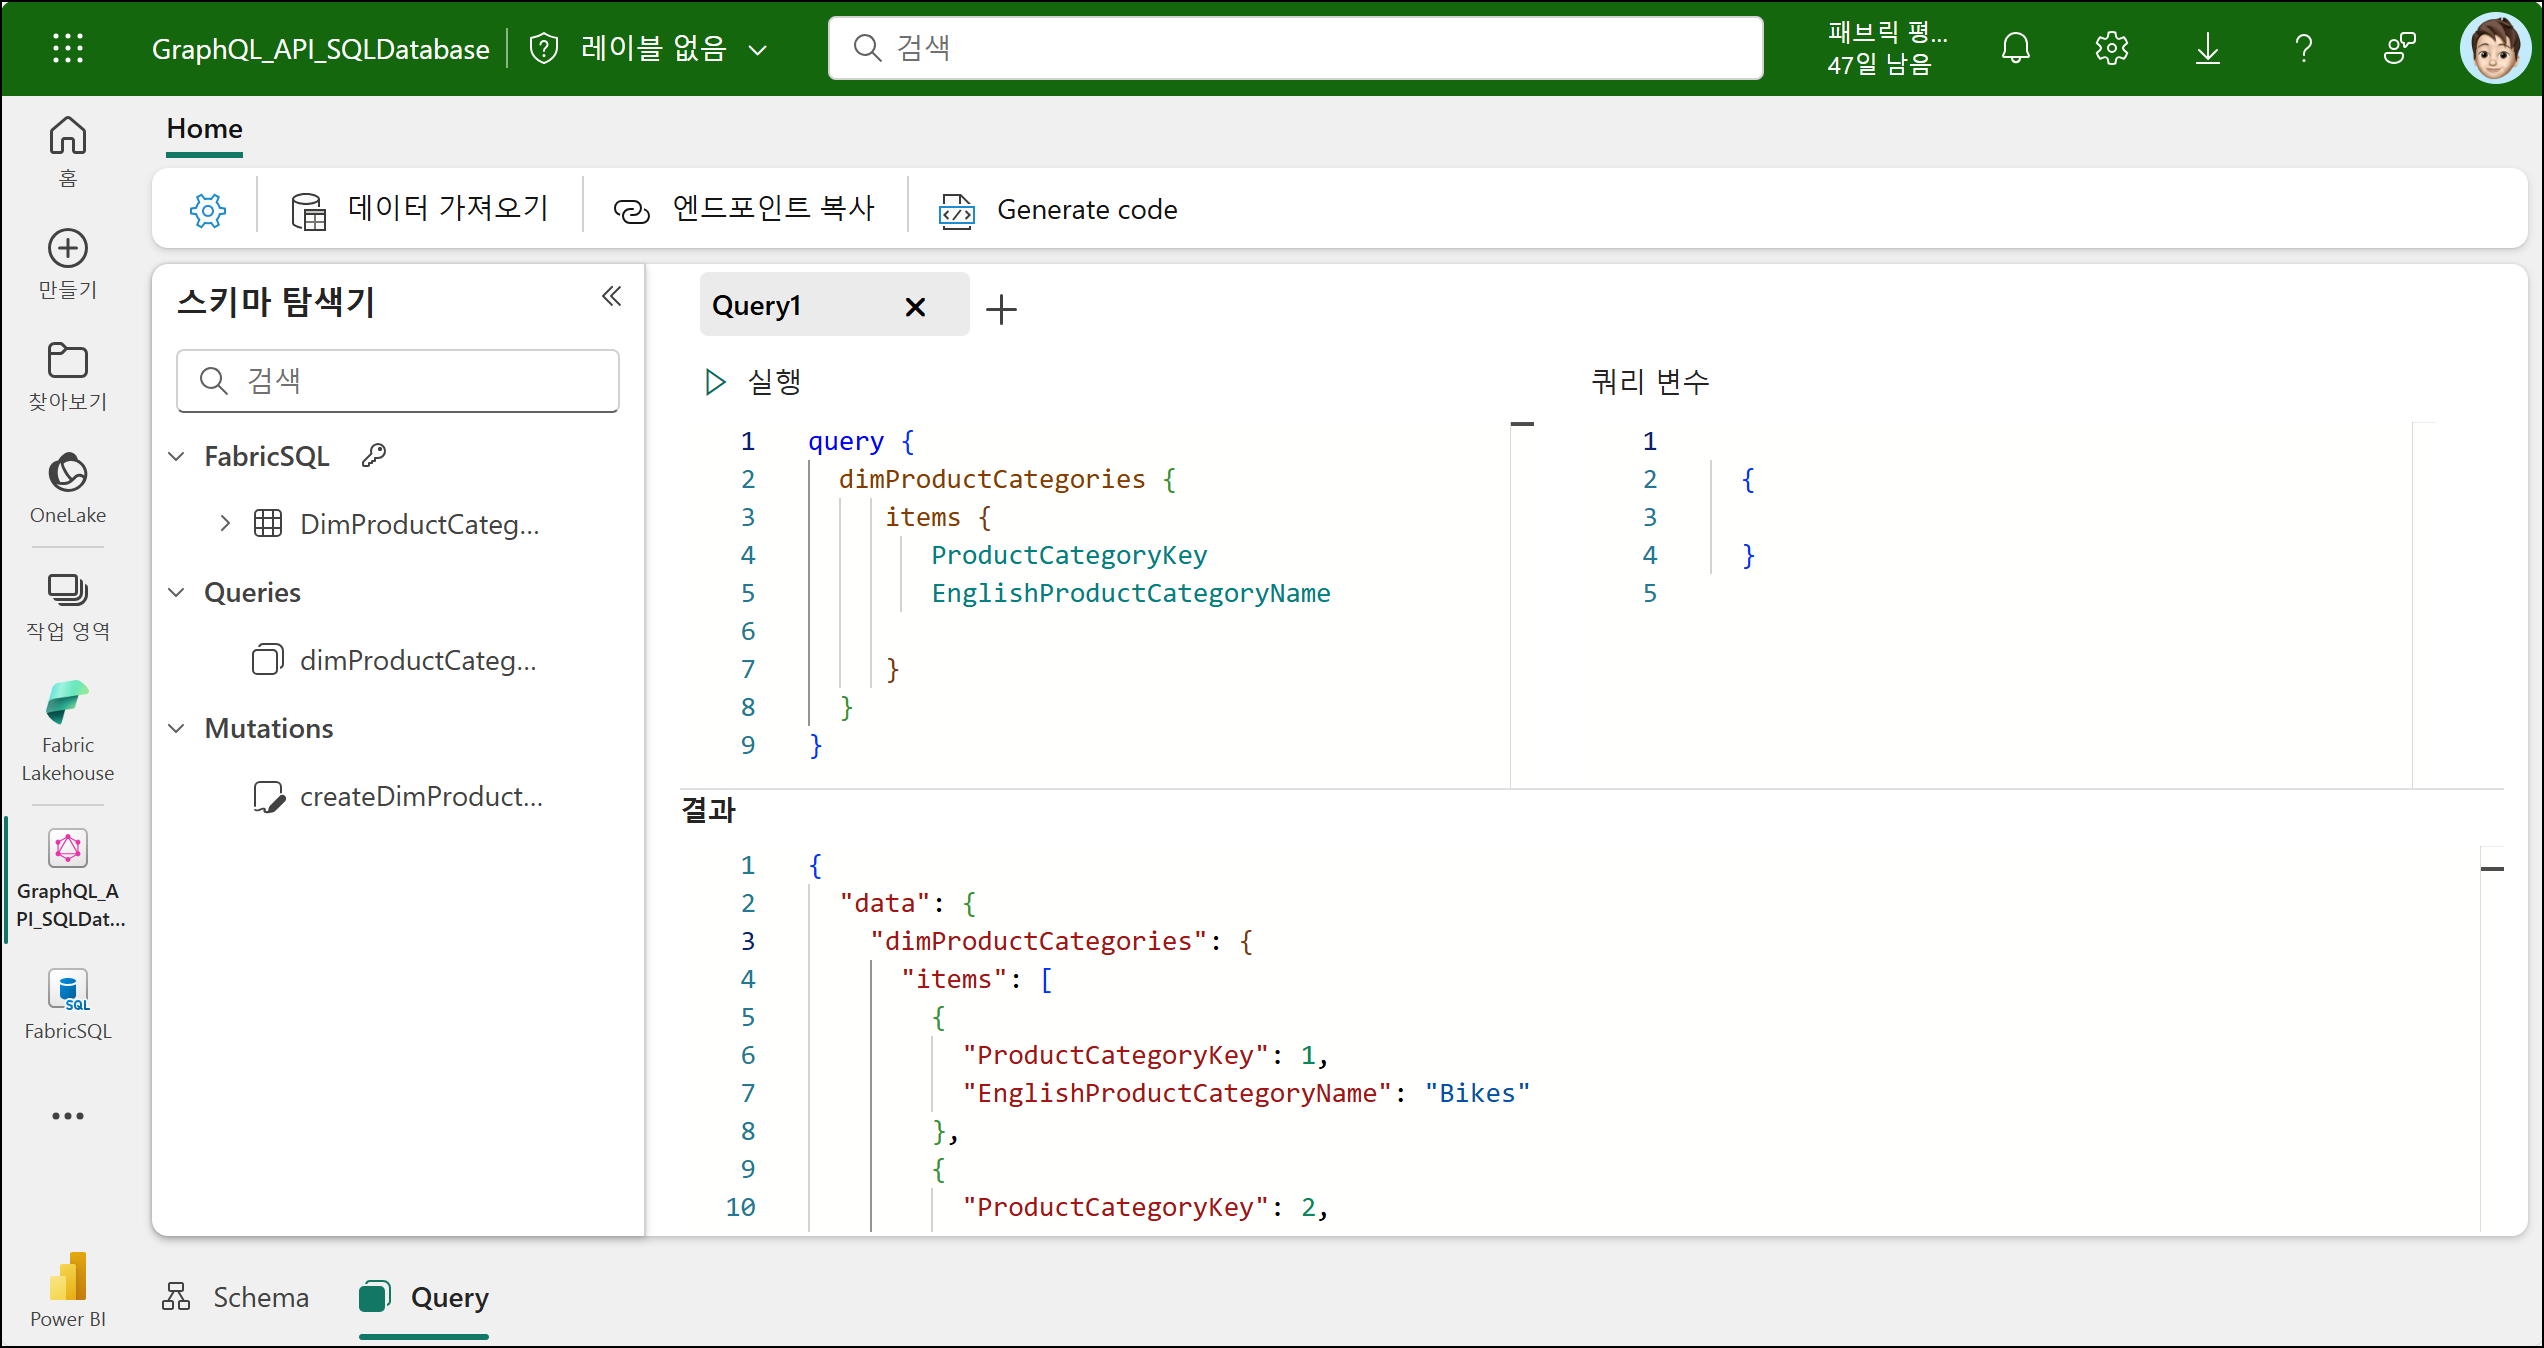Open the app launcher grid icon
This screenshot has height=1348, width=2544.
(x=68, y=48)
